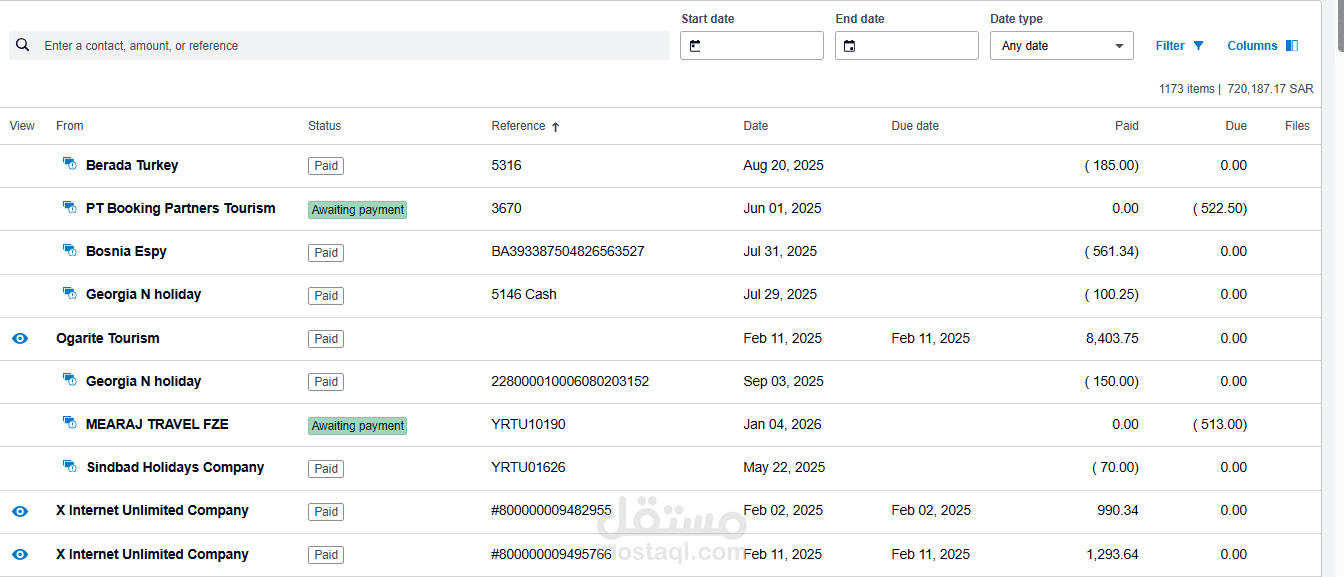View the Ogarite Tourism invoice via eye icon
This screenshot has width=1344, height=577.
coord(20,338)
